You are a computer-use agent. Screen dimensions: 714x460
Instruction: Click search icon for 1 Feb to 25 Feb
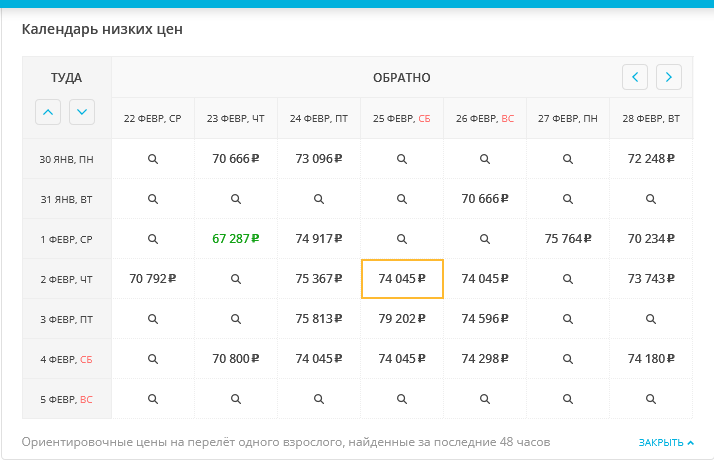402,239
